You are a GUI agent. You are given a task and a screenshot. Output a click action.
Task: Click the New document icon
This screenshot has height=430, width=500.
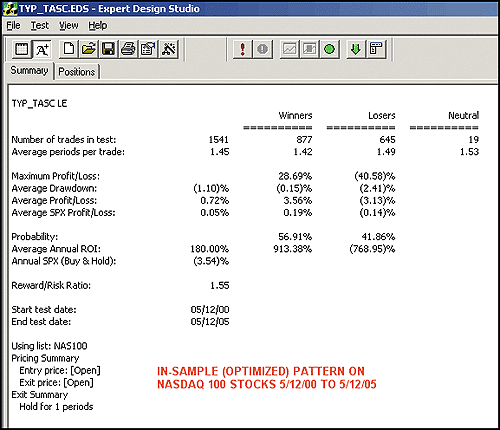pyautogui.click(x=69, y=49)
